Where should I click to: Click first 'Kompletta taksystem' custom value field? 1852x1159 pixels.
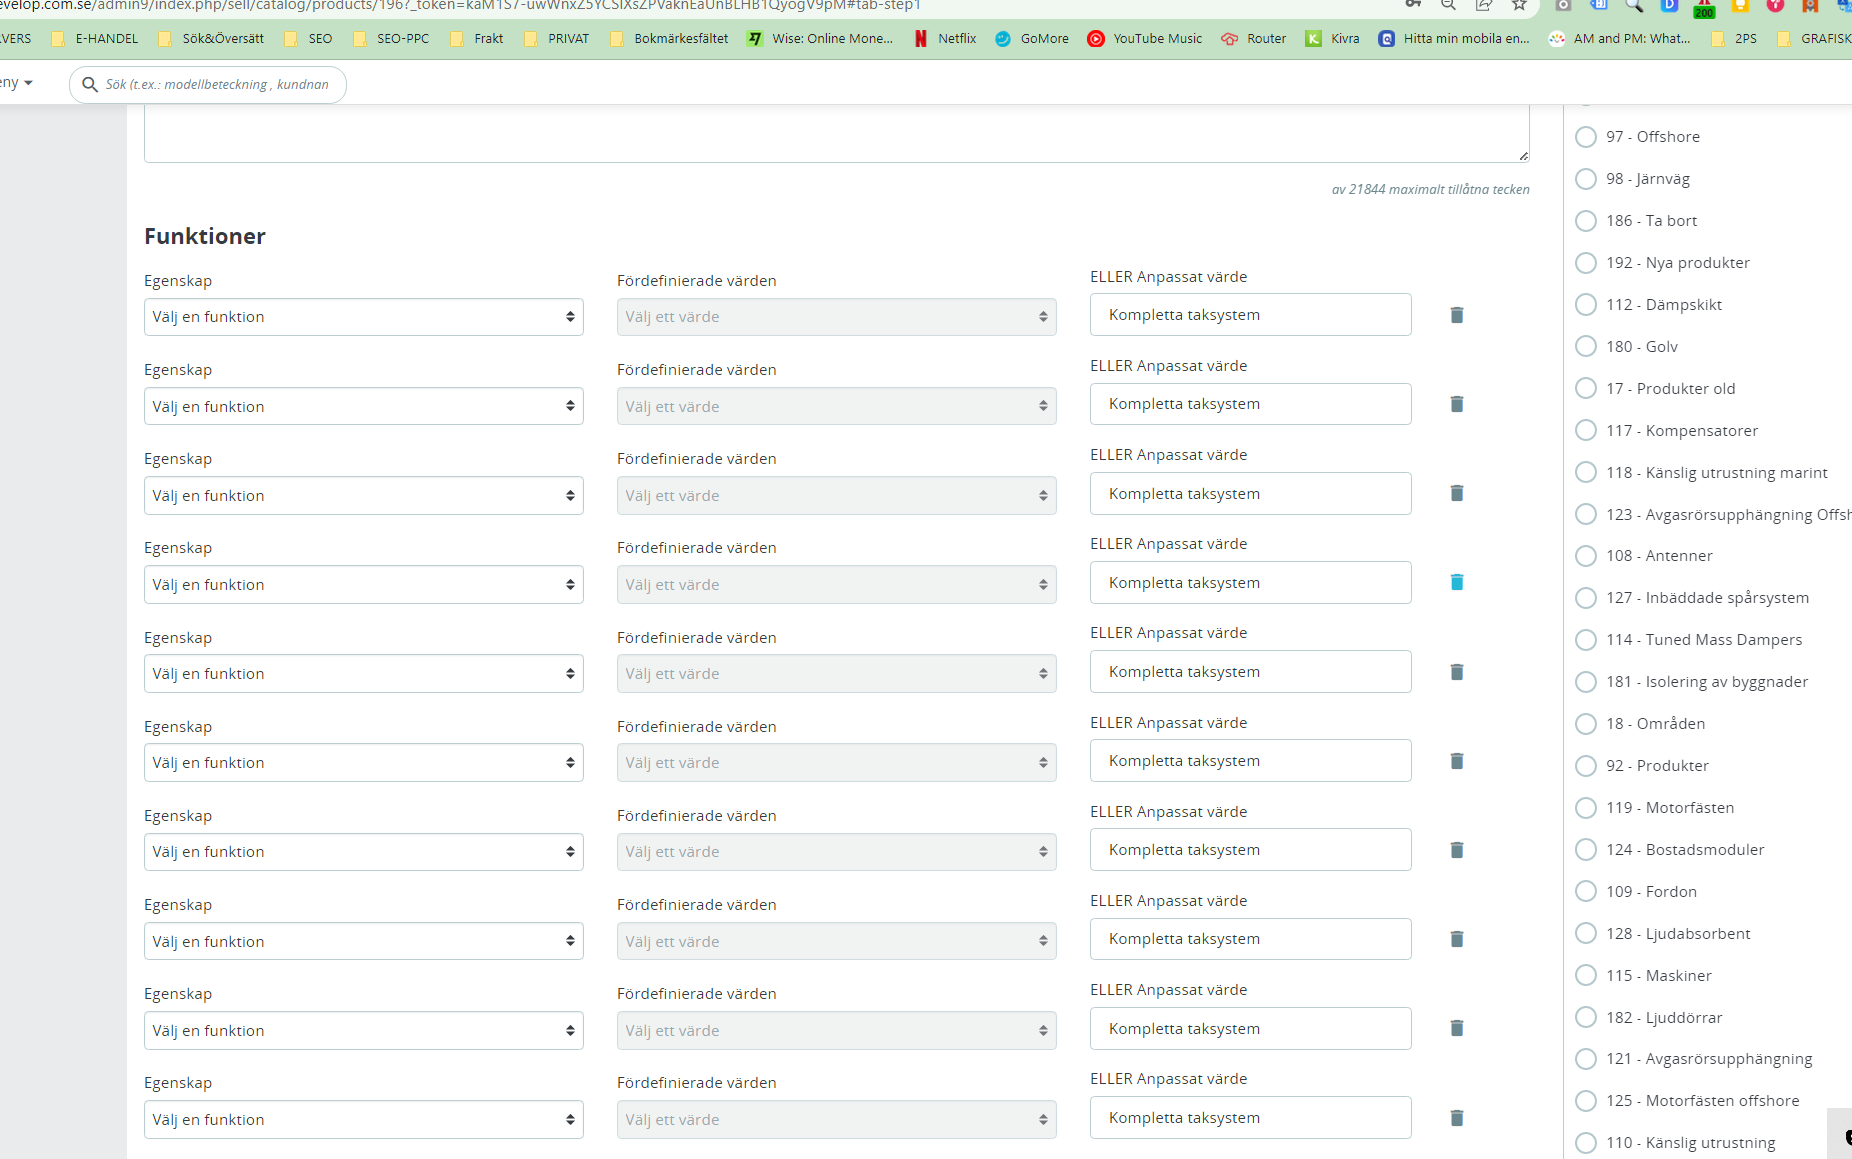coord(1251,315)
